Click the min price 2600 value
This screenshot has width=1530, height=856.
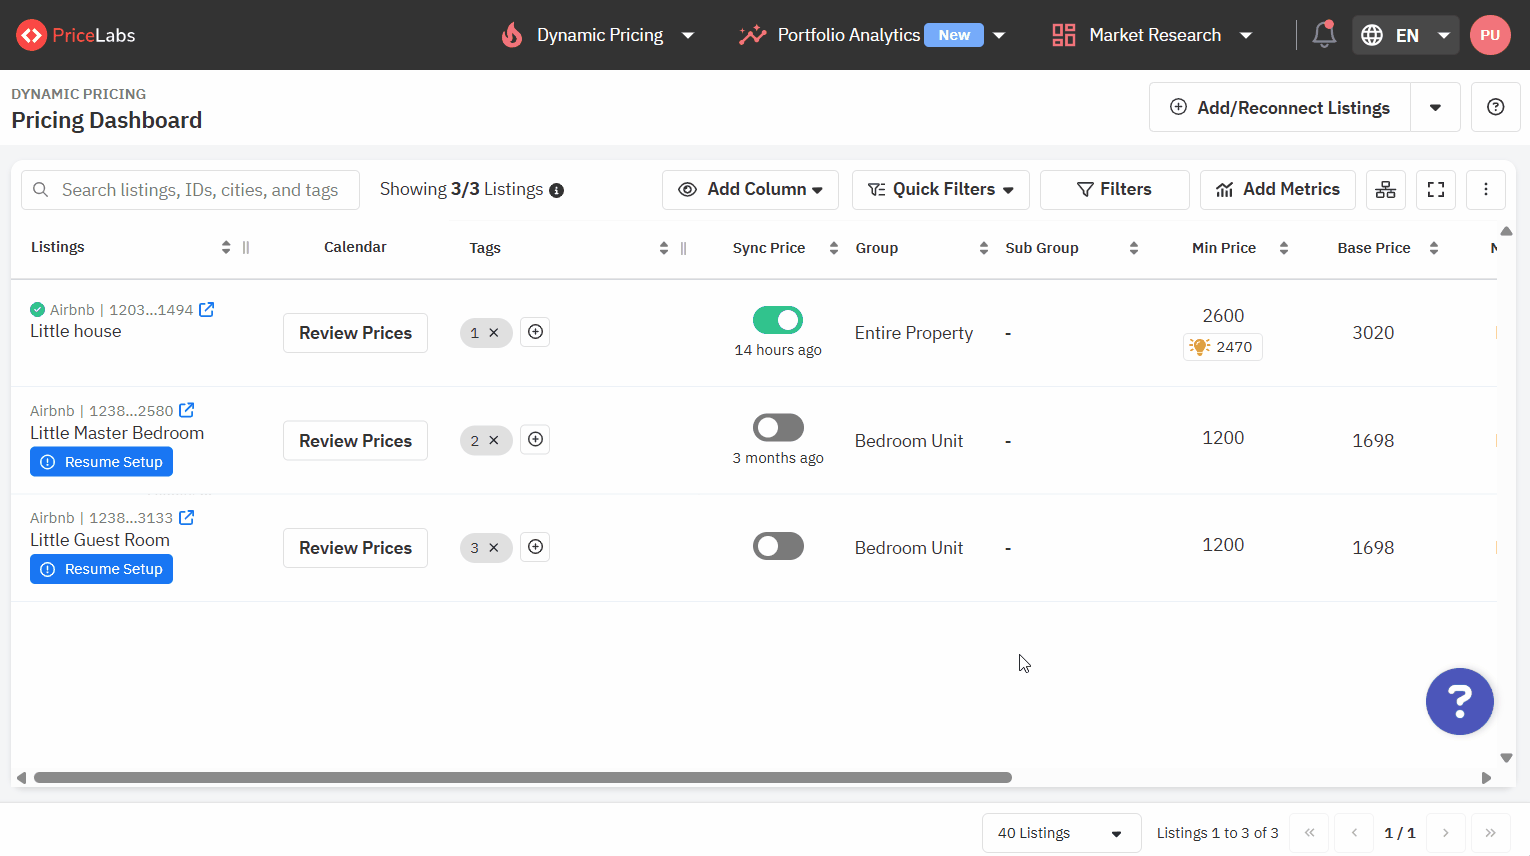1223,316
